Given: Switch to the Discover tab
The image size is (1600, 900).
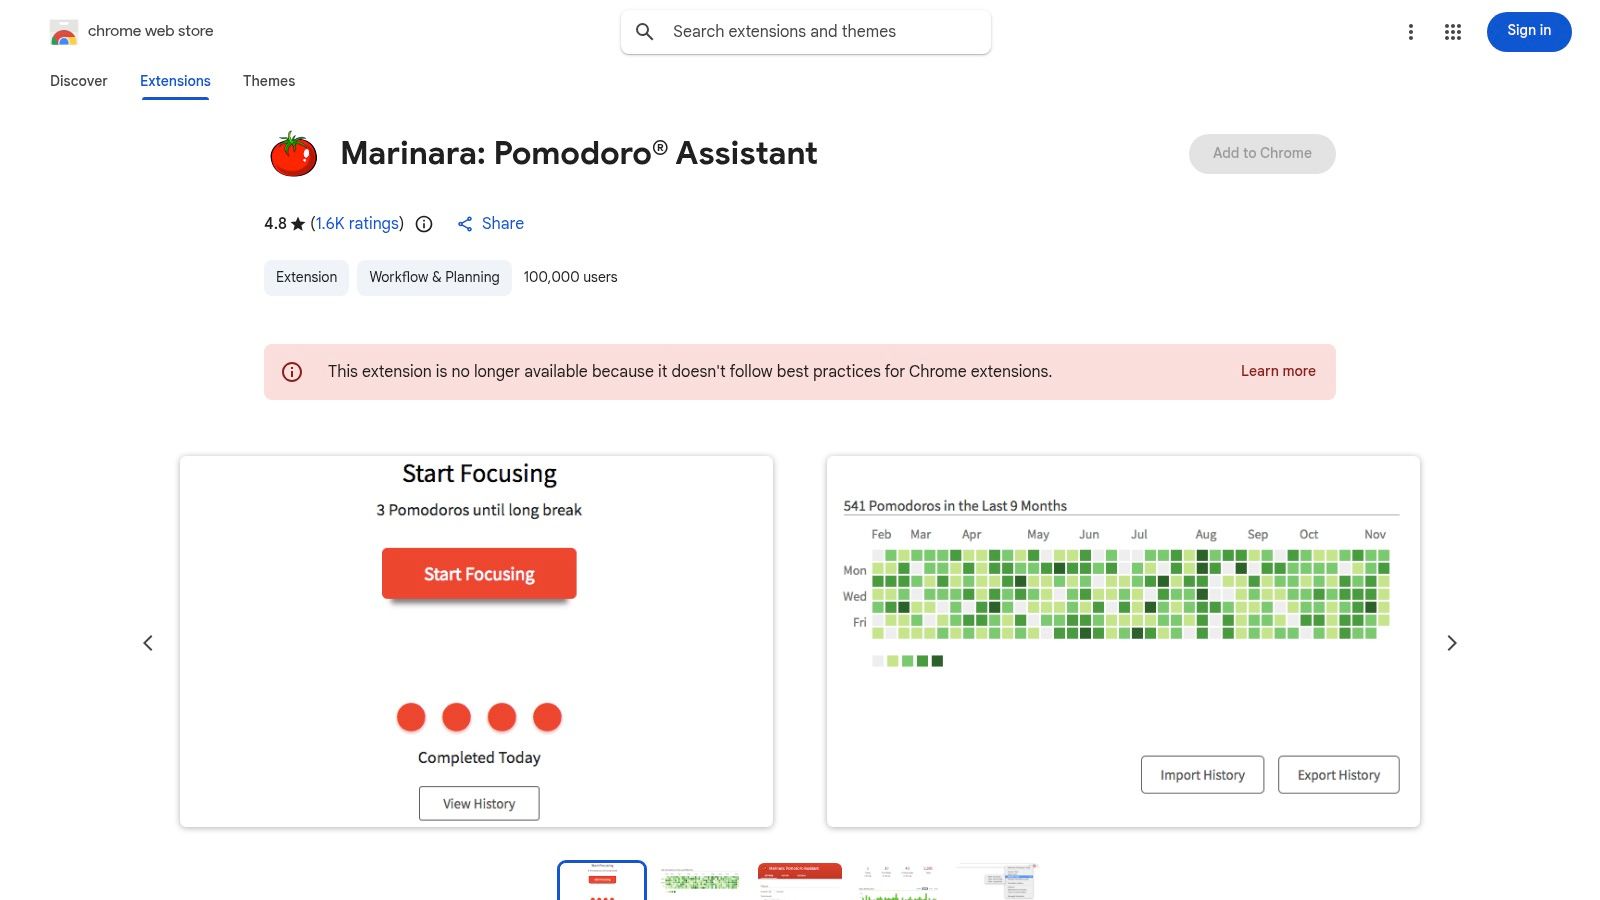Looking at the screenshot, I should [78, 81].
